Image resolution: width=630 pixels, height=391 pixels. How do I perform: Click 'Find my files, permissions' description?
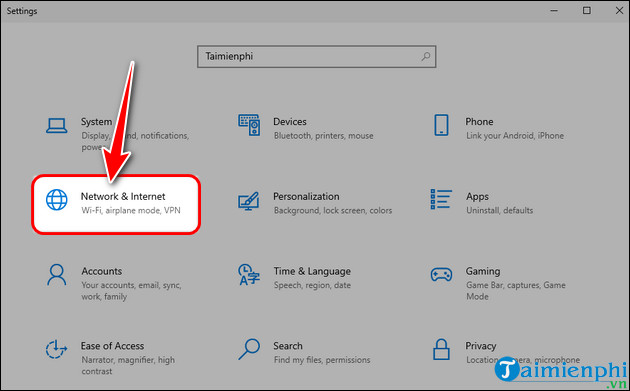[322, 360]
